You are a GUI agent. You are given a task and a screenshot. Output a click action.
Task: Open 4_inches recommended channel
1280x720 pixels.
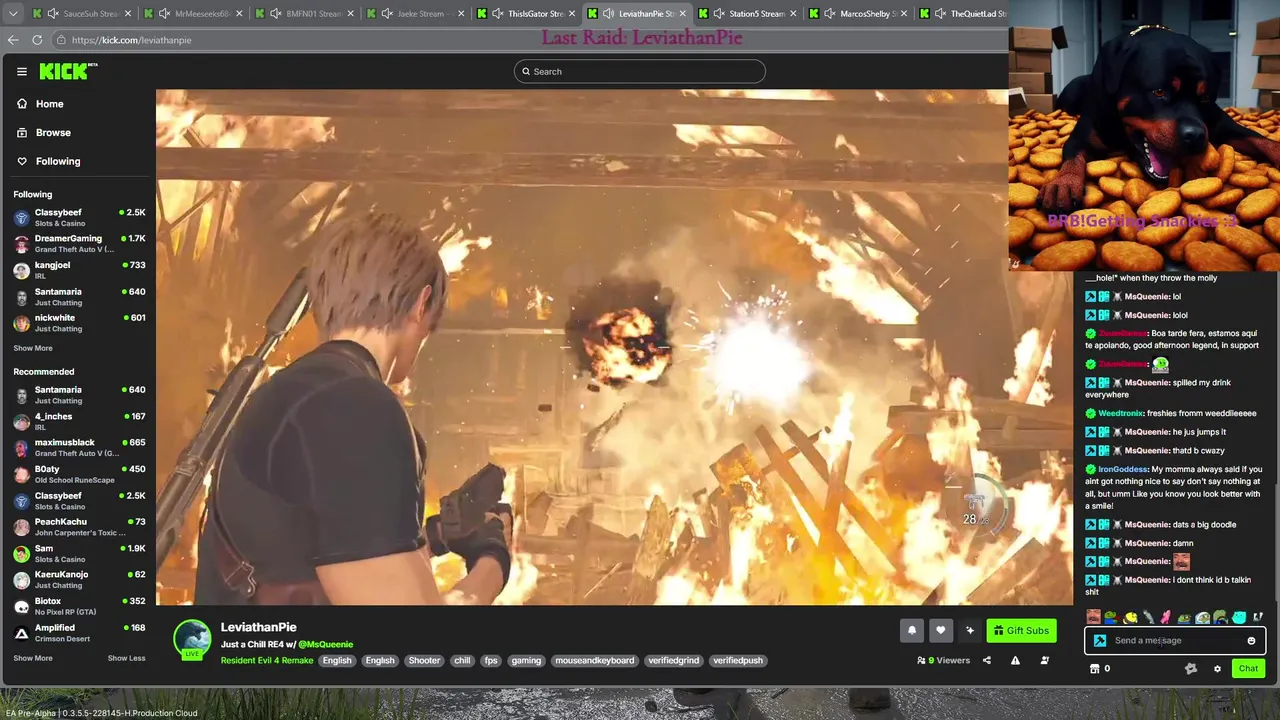pos(78,421)
